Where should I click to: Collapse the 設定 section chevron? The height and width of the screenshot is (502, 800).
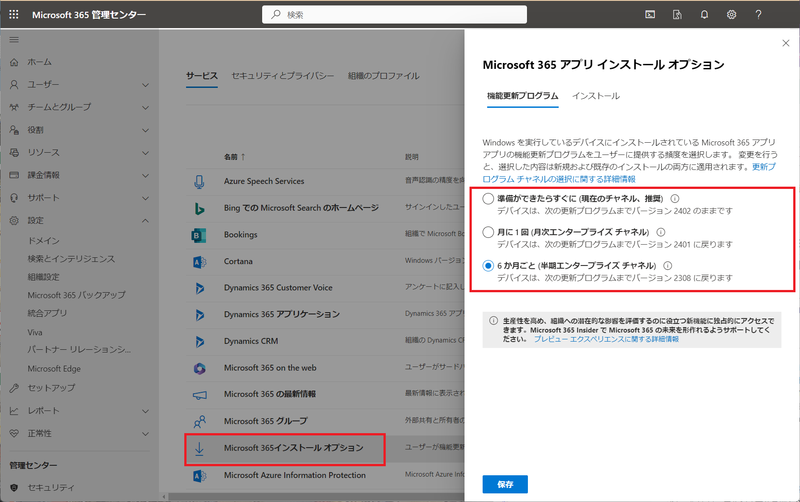pyautogui.click(x=145, y=221)
